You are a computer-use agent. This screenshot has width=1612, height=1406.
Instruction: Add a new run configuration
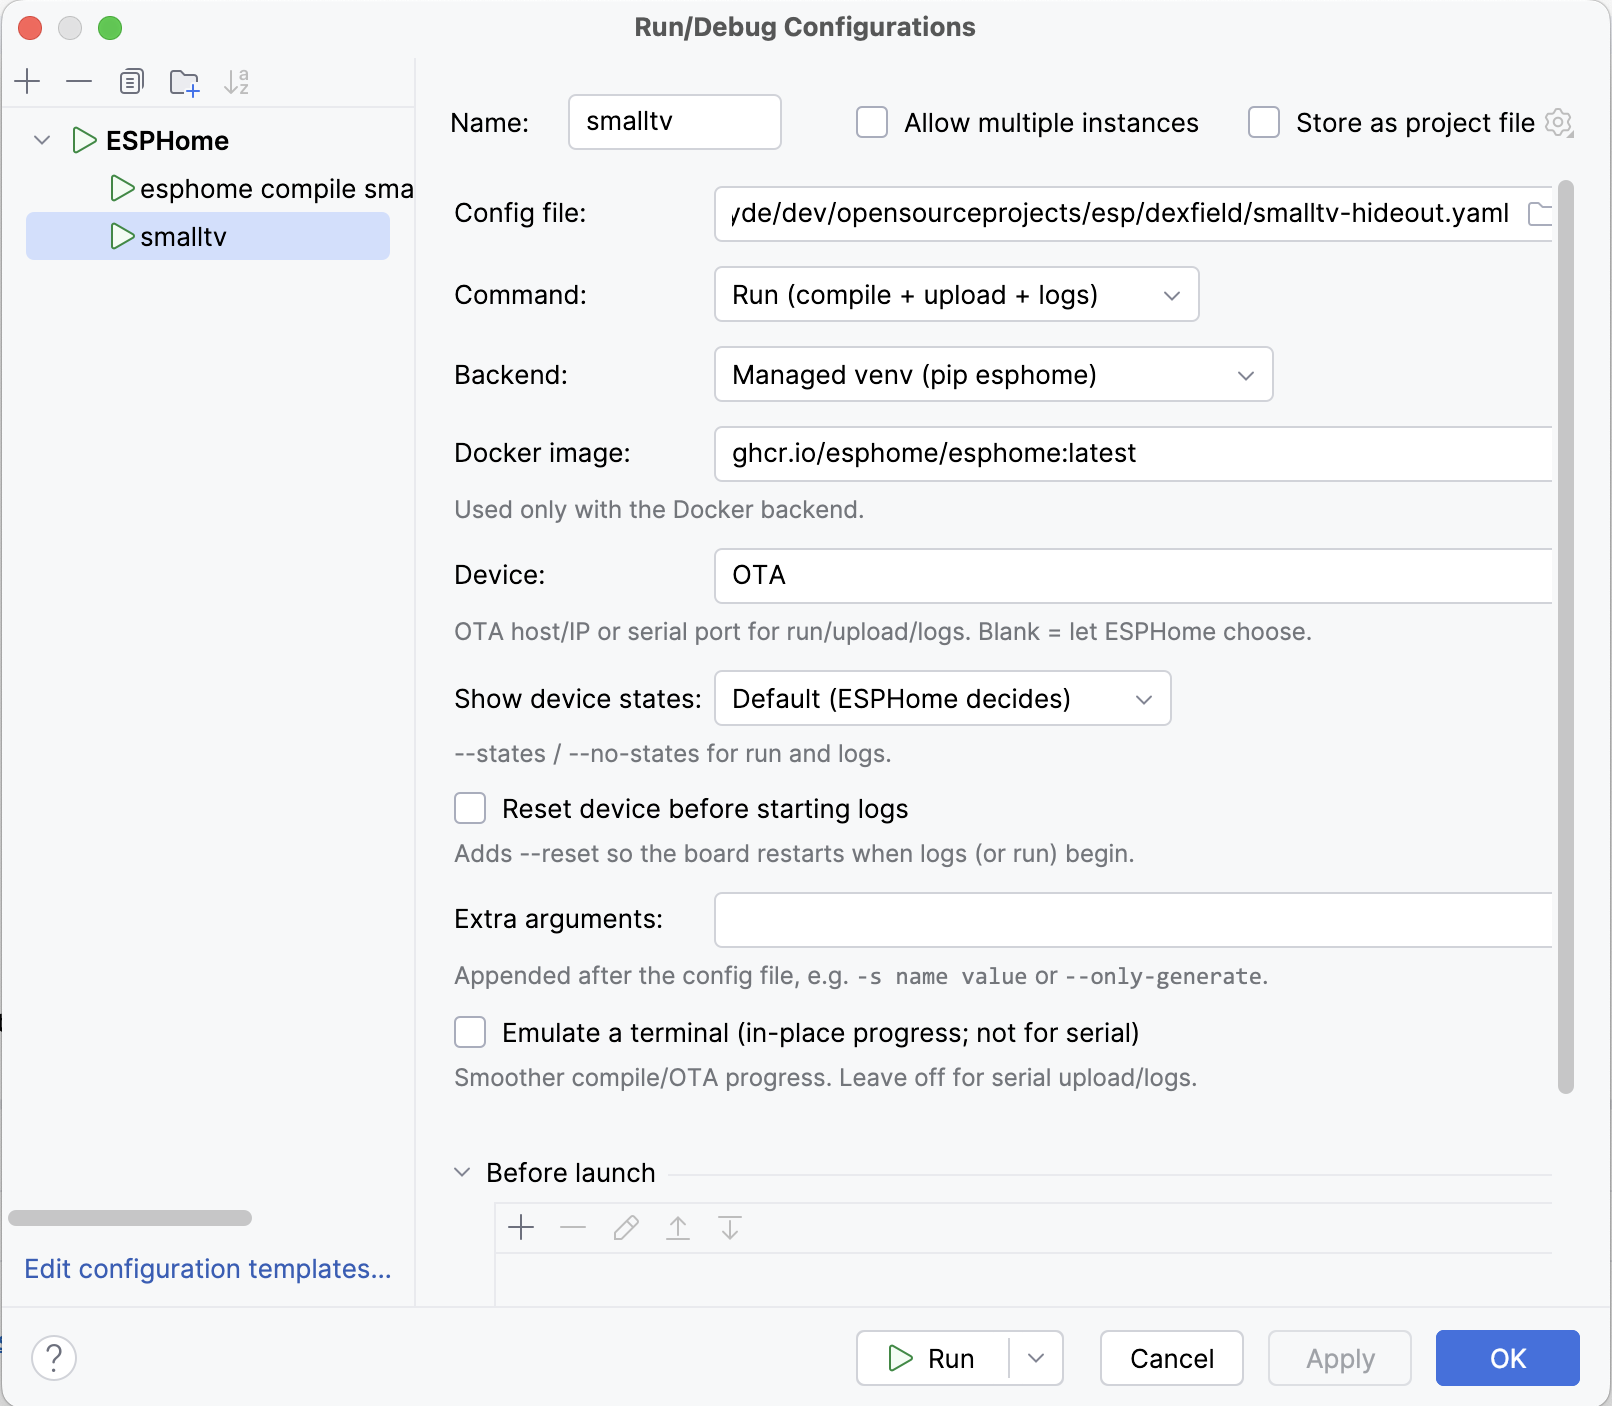click(28, 81)
